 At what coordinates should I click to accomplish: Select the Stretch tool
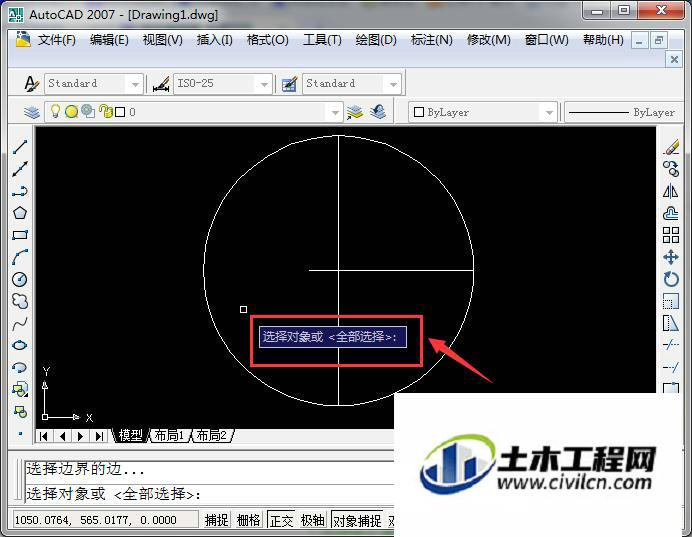pyautogui.click(x=671, y=323)
